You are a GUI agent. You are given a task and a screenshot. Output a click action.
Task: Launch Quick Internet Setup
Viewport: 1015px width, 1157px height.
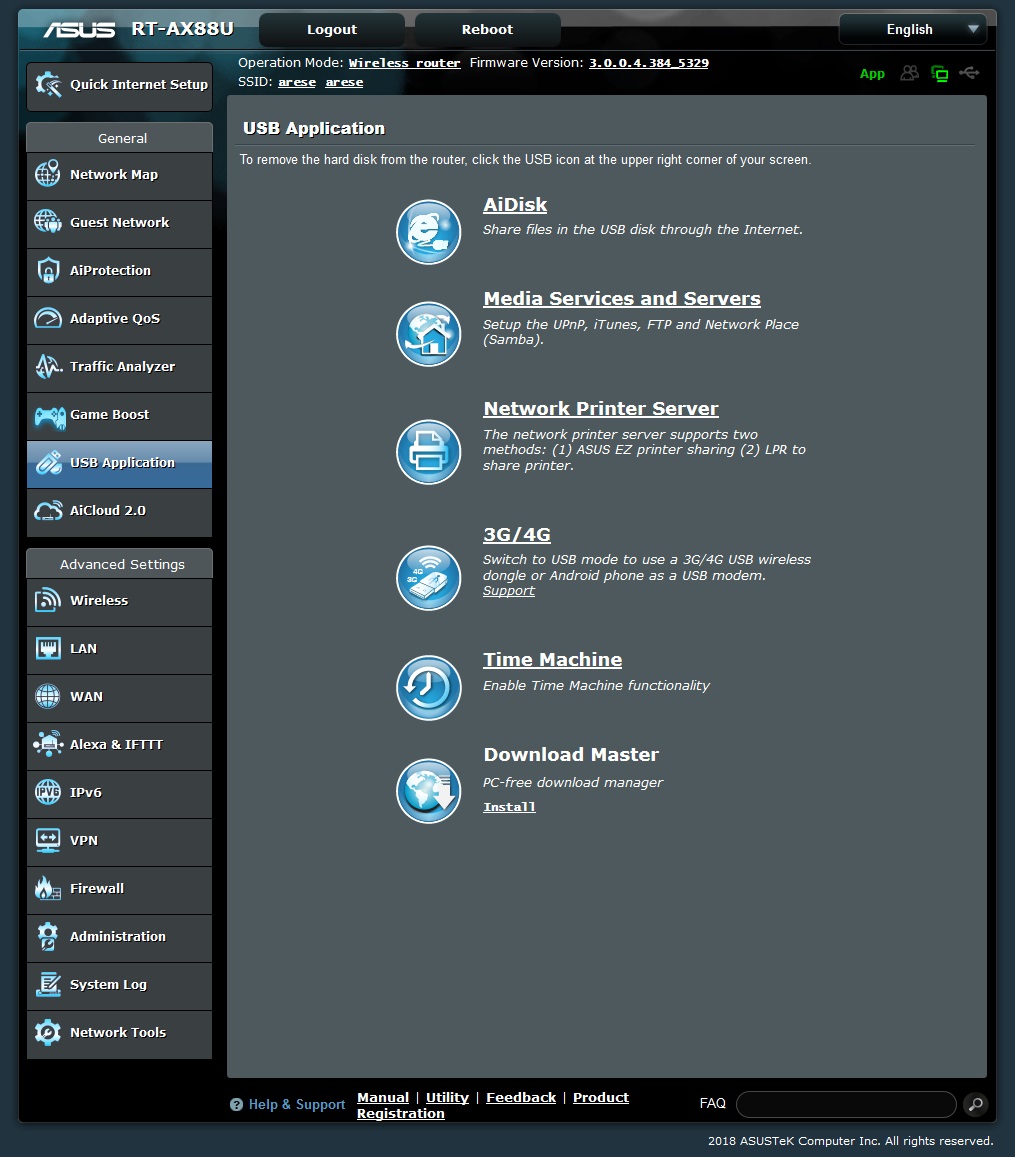(x=119, y=86)
